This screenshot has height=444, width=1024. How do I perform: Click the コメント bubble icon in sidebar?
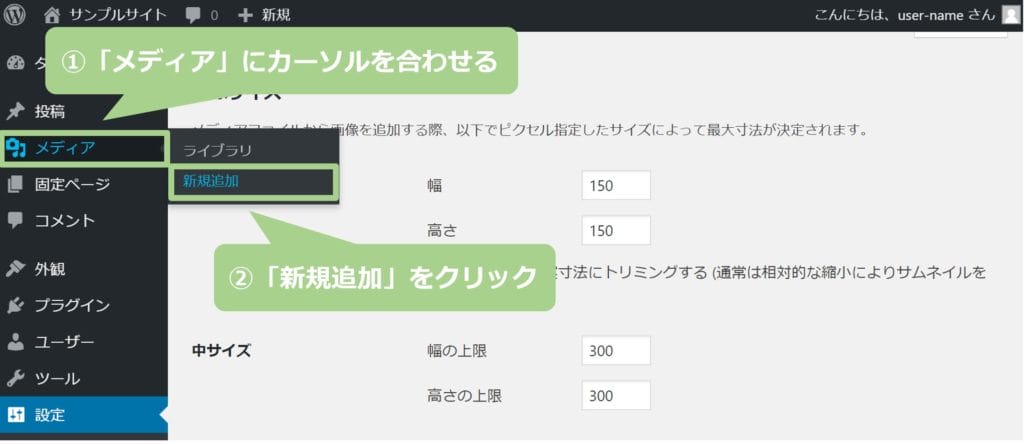[15, 220]
